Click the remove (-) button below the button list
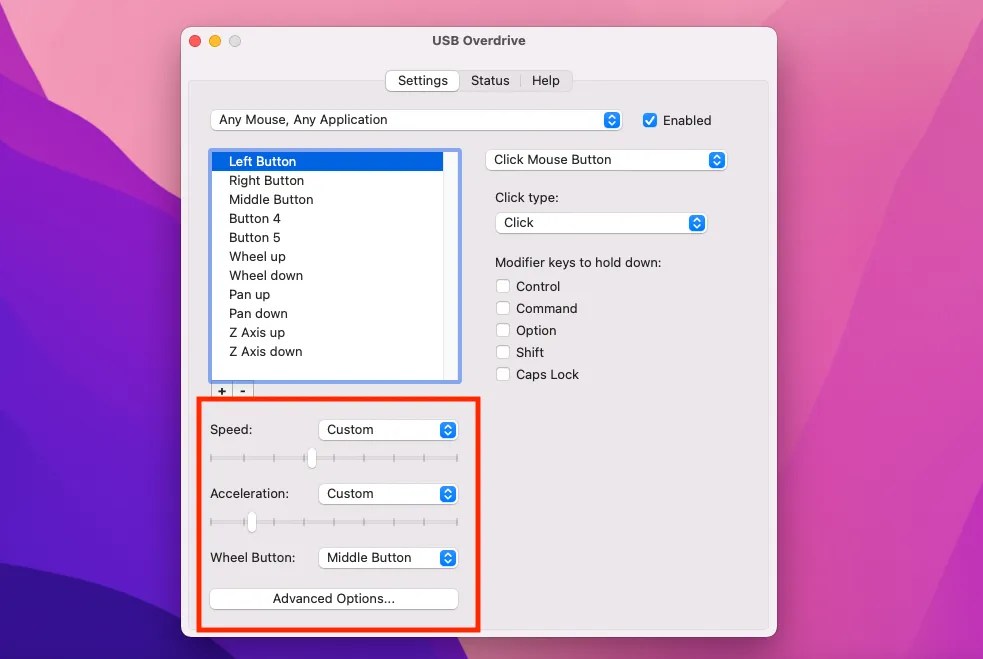 pyautogui.click(x=243, y=390)
